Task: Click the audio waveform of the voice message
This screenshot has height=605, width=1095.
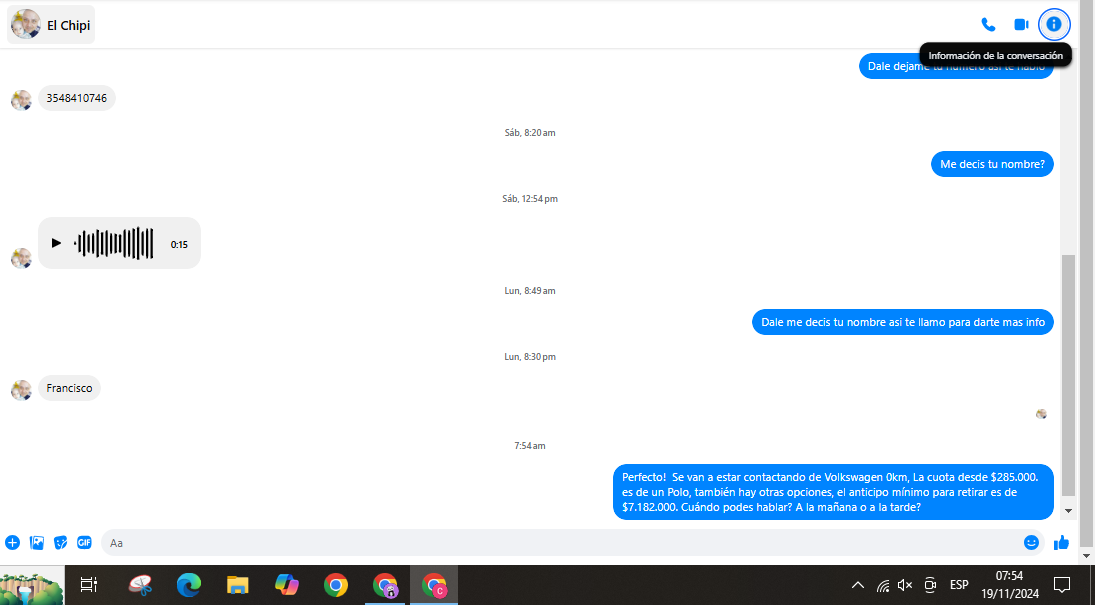Action: click(116, 243)
